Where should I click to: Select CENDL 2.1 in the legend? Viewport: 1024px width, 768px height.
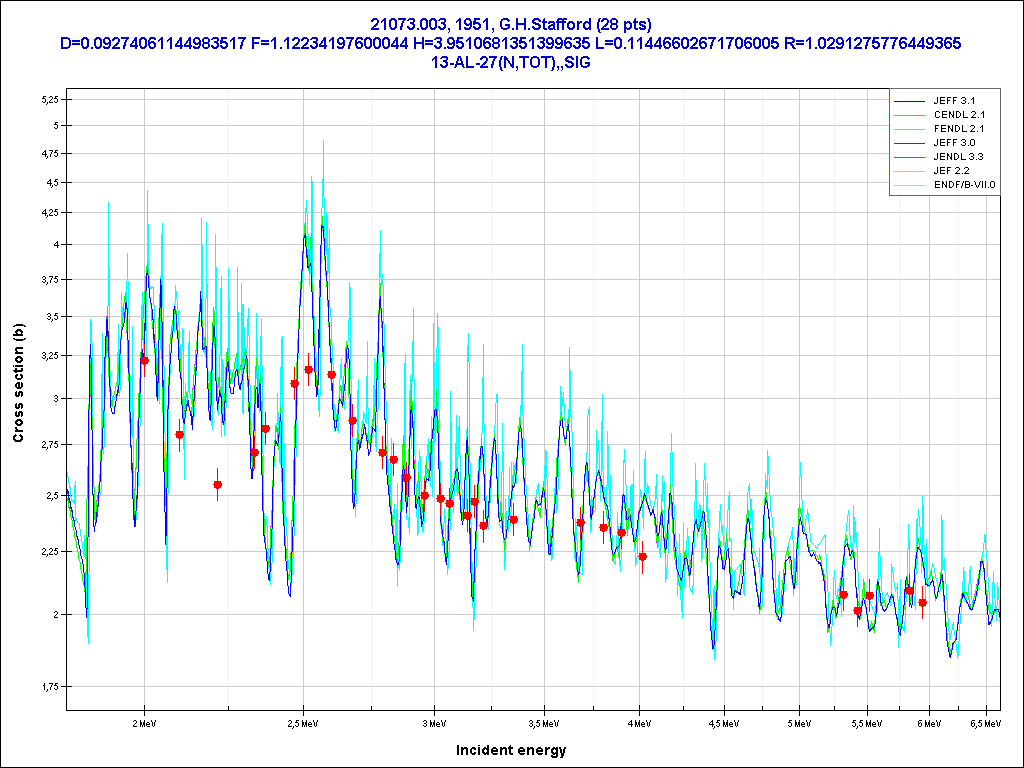959,115
